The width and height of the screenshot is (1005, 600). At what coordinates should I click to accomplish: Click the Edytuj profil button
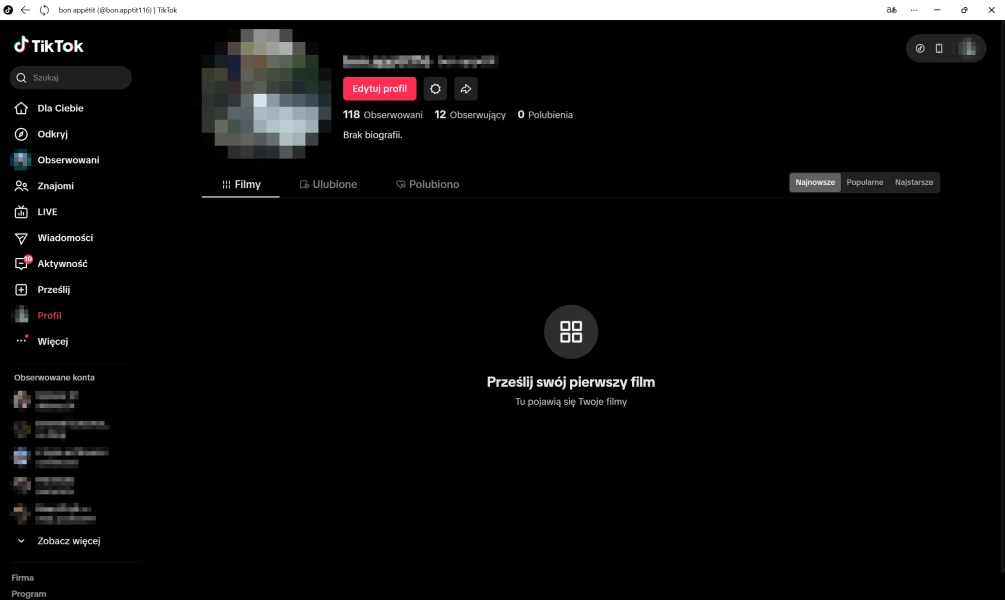pos(379,89)
